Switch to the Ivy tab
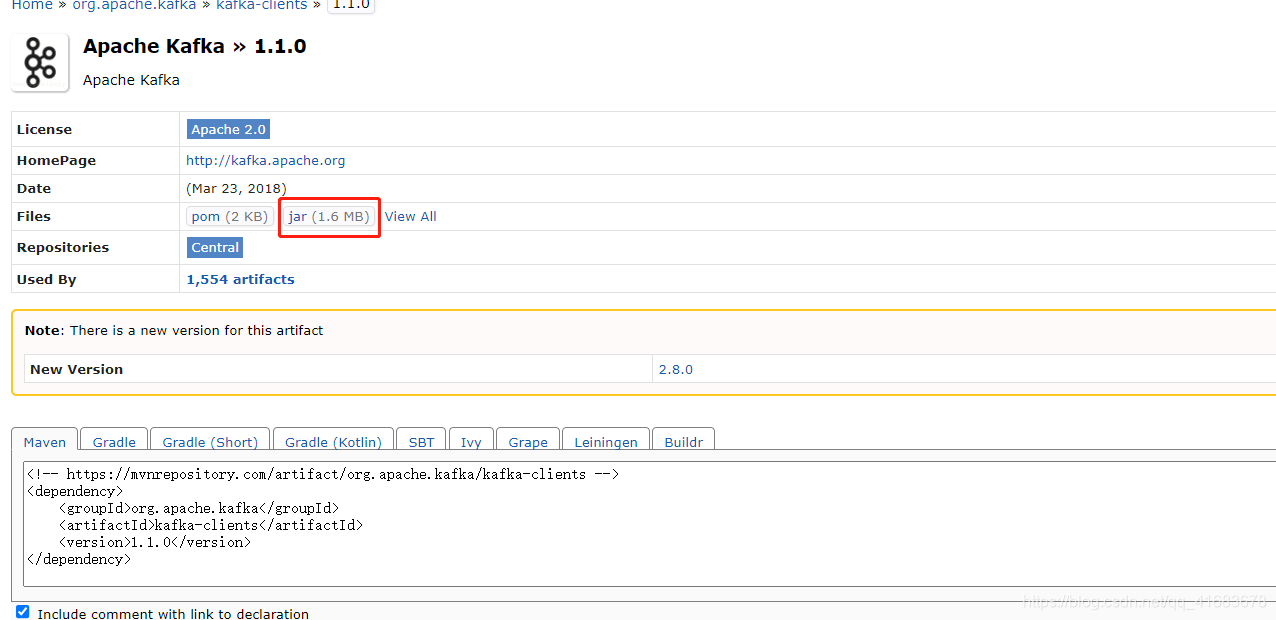 point(471,441)
